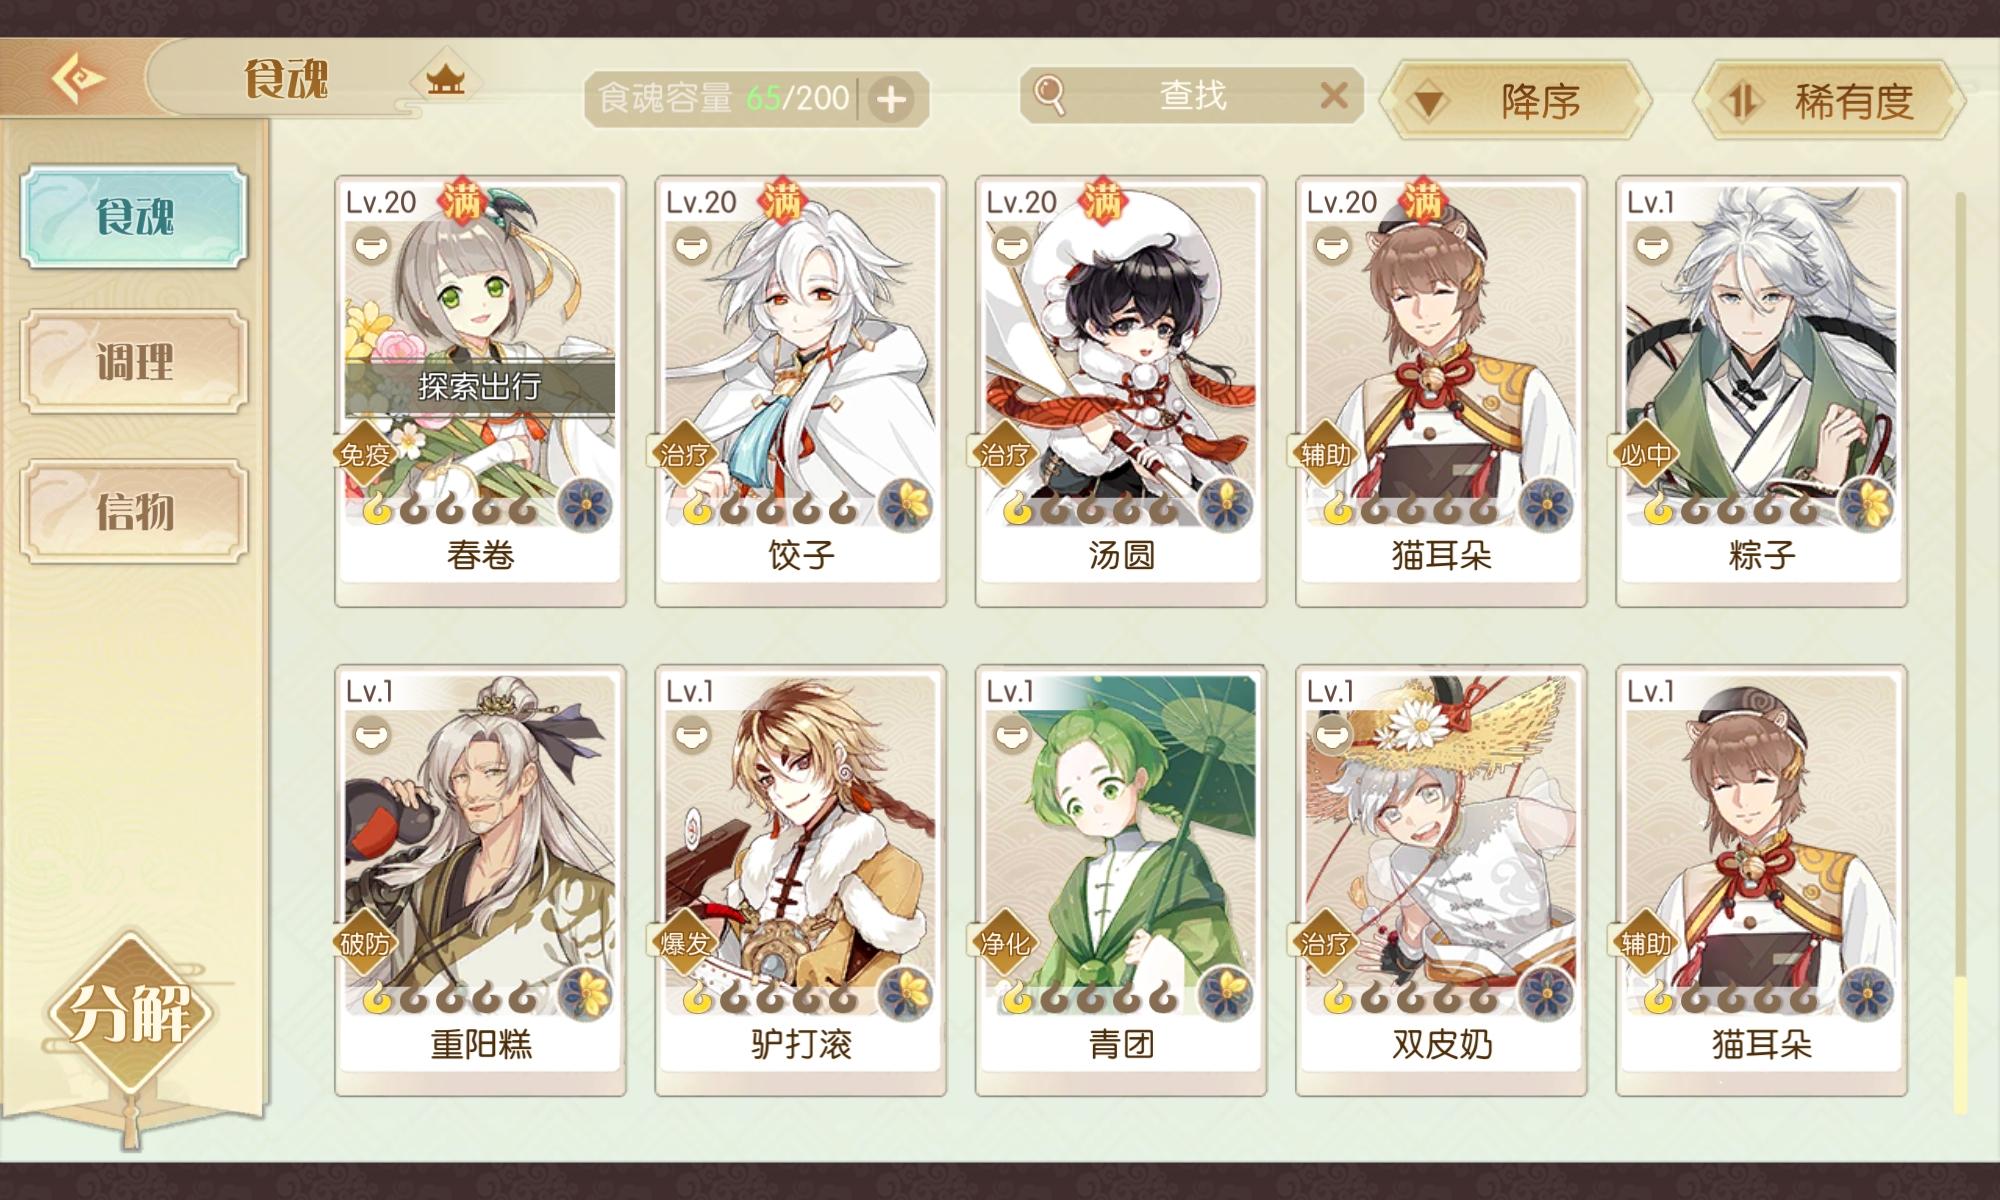Tap the 分解 decompose button
Image resolution: width=2000 pixels, height=1200 pixels.
(130, 1013)
